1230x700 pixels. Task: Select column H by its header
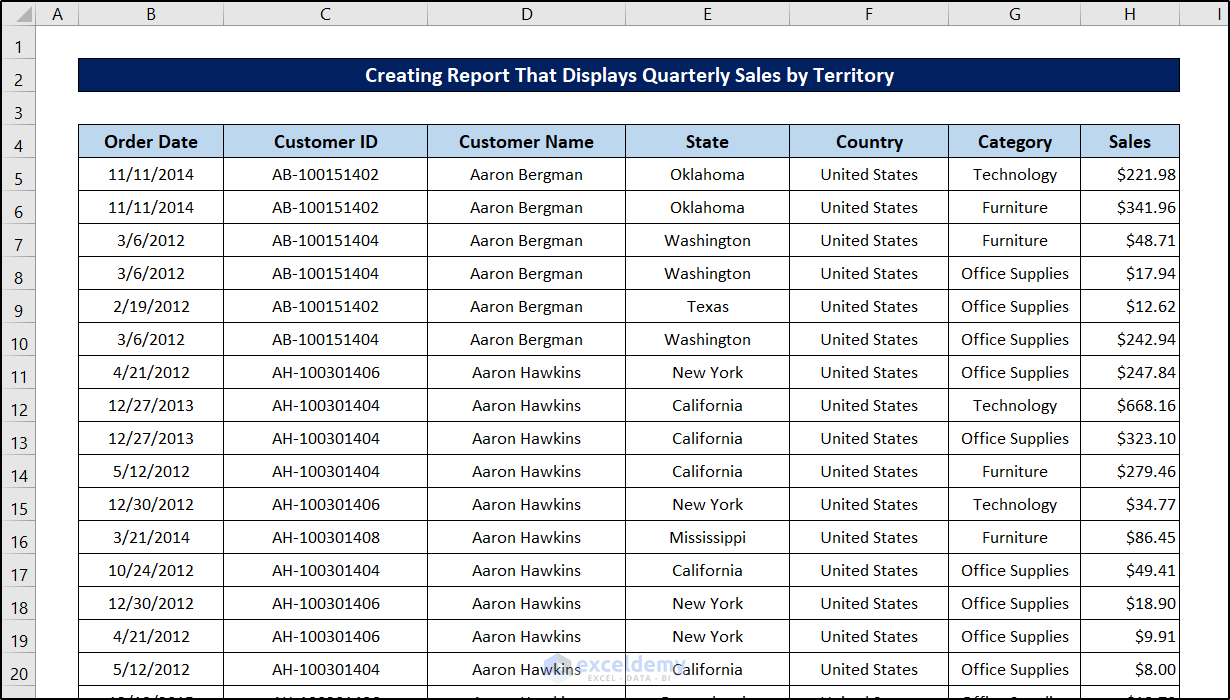point(1129,14)
